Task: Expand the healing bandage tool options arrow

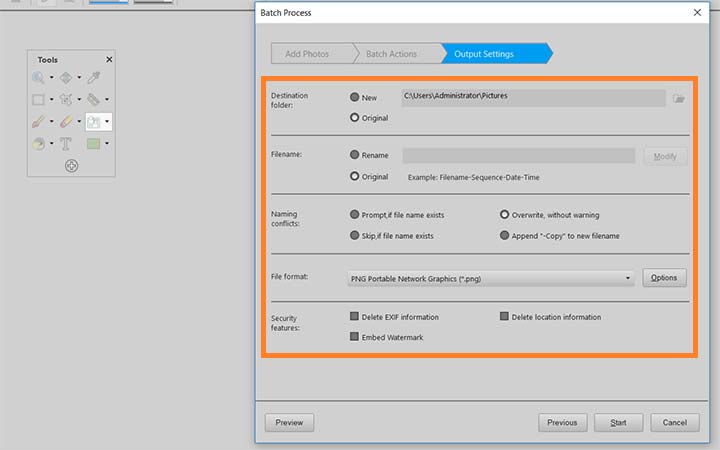Action: 107,99
